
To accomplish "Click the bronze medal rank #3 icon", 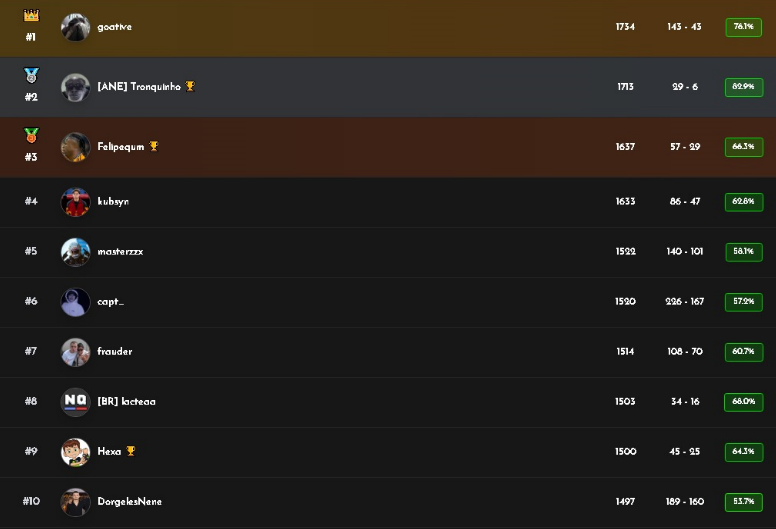I will point(31,135).
